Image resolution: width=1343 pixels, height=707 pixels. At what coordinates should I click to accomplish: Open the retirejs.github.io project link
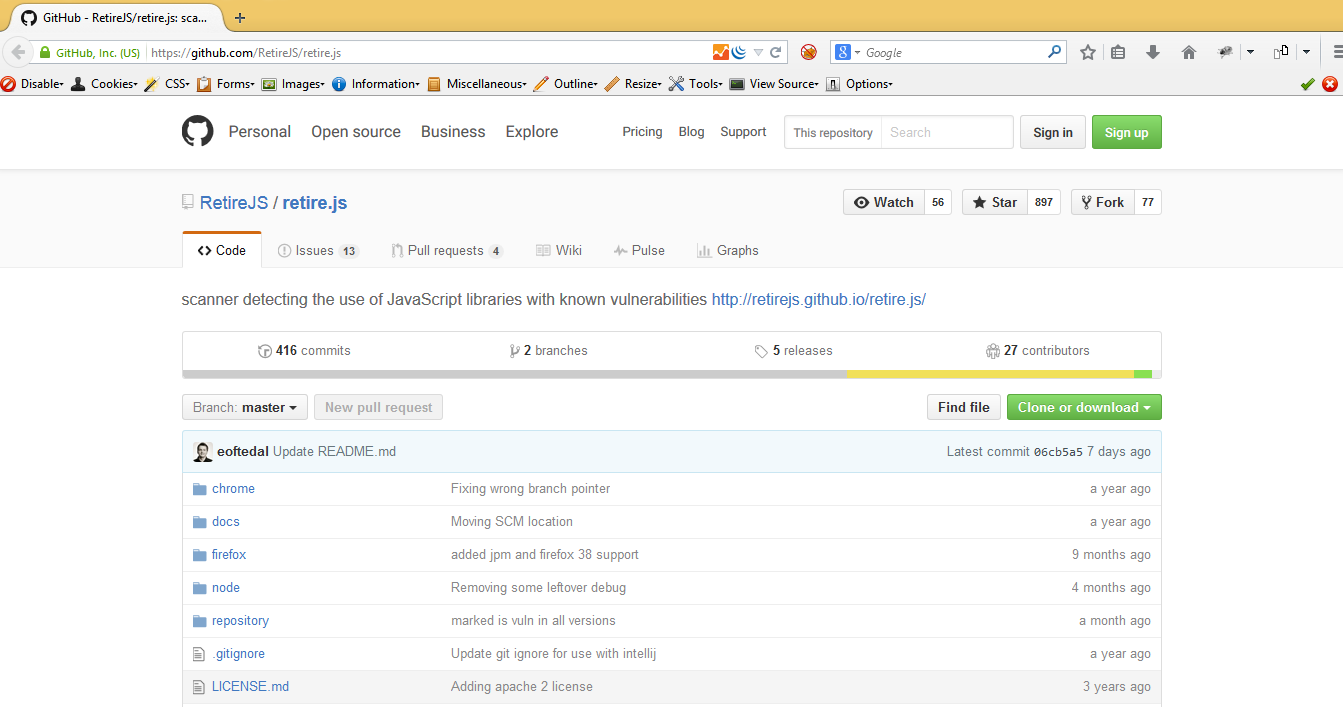(x=818, y=299)
